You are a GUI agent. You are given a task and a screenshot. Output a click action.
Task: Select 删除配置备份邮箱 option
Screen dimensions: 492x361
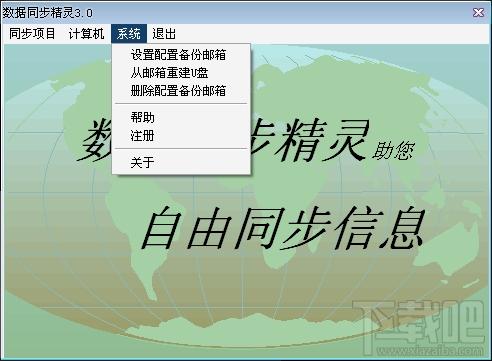click(x=181, y=91)
